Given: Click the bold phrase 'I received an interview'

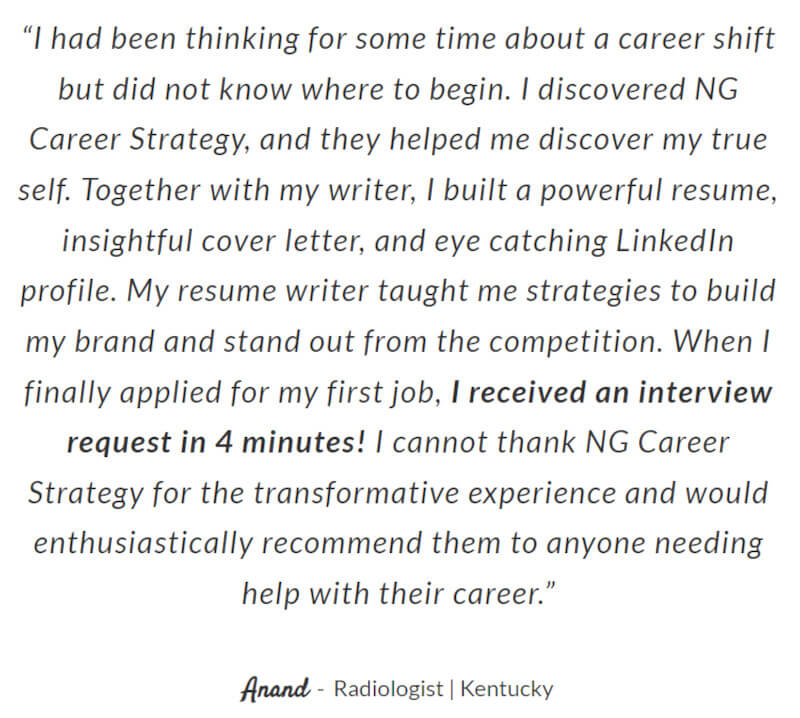Looking at the screenshot, I should click(x=612, y=392).
